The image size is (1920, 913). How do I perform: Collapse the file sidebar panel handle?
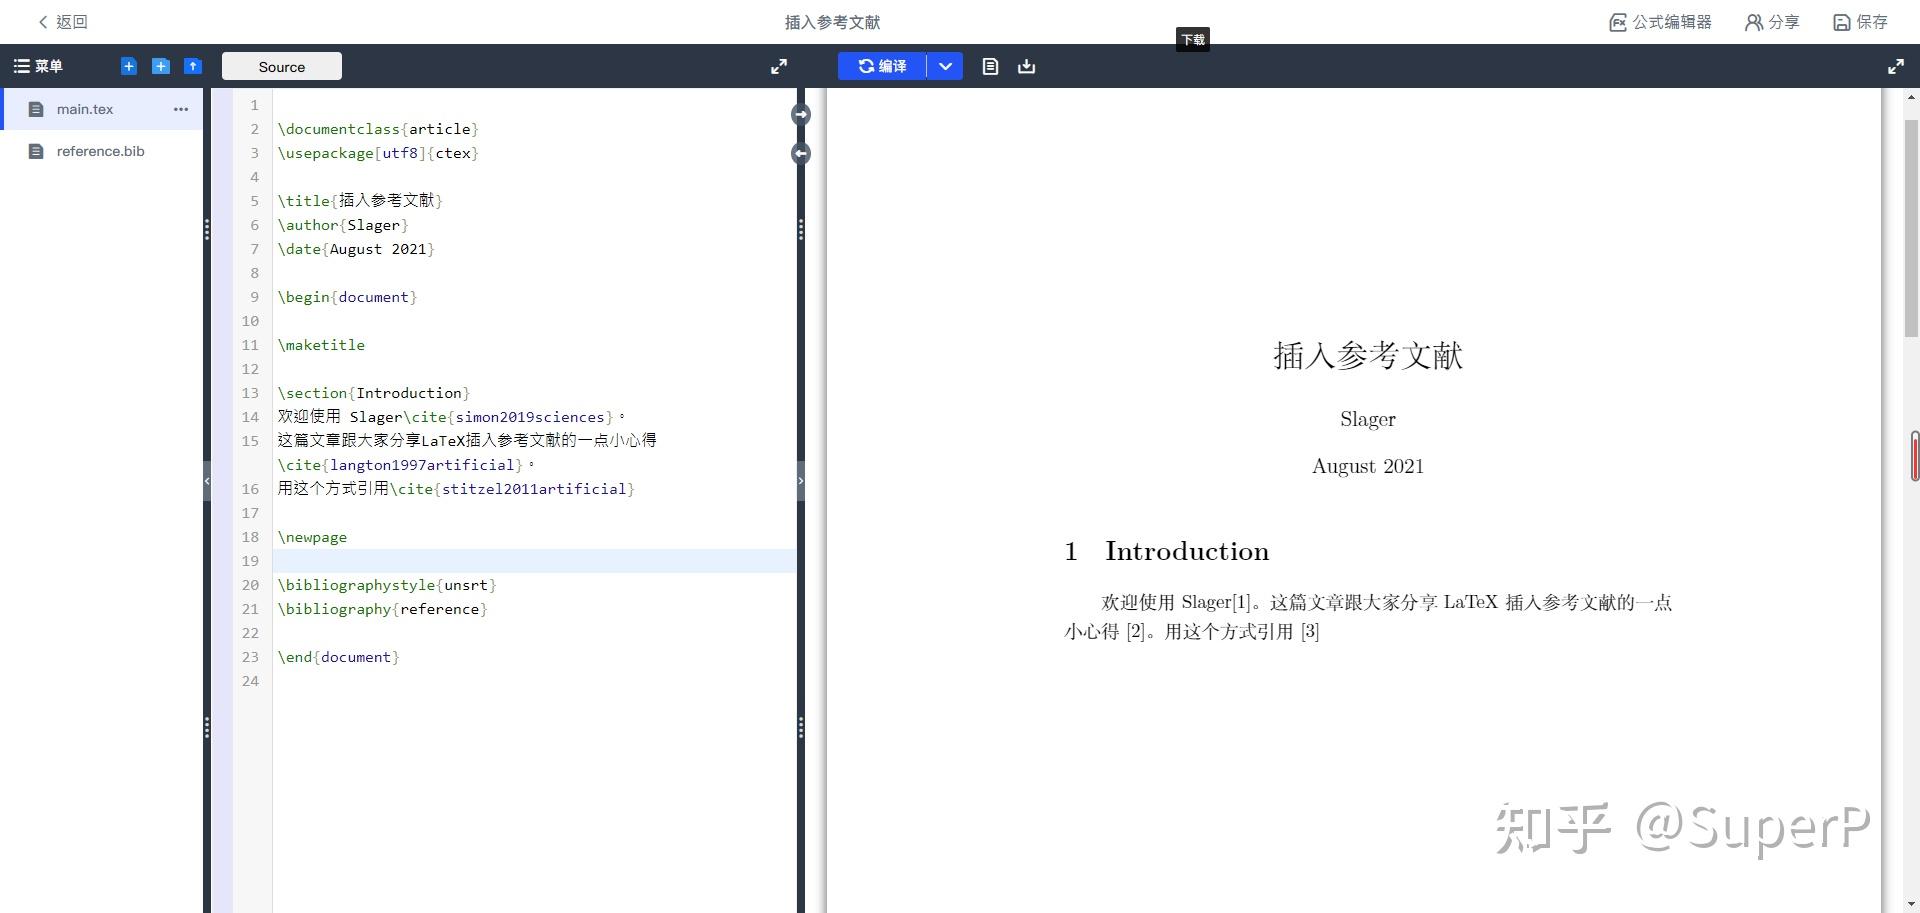coord(207,481)
